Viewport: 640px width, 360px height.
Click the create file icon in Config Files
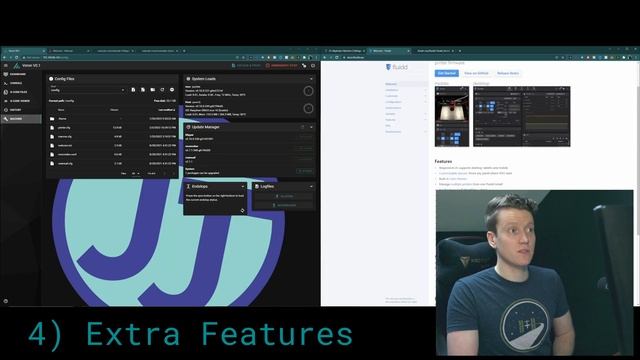133,89
